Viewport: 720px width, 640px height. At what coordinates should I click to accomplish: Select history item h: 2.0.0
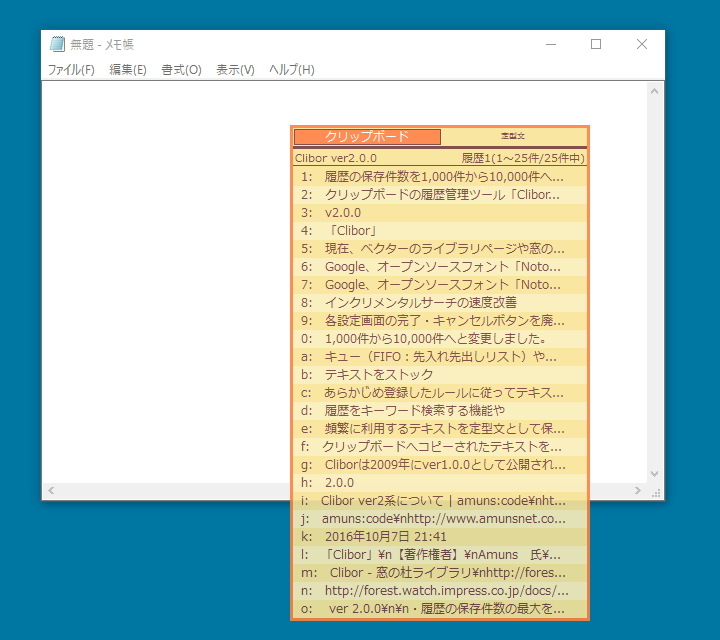(x=440, y=483)
